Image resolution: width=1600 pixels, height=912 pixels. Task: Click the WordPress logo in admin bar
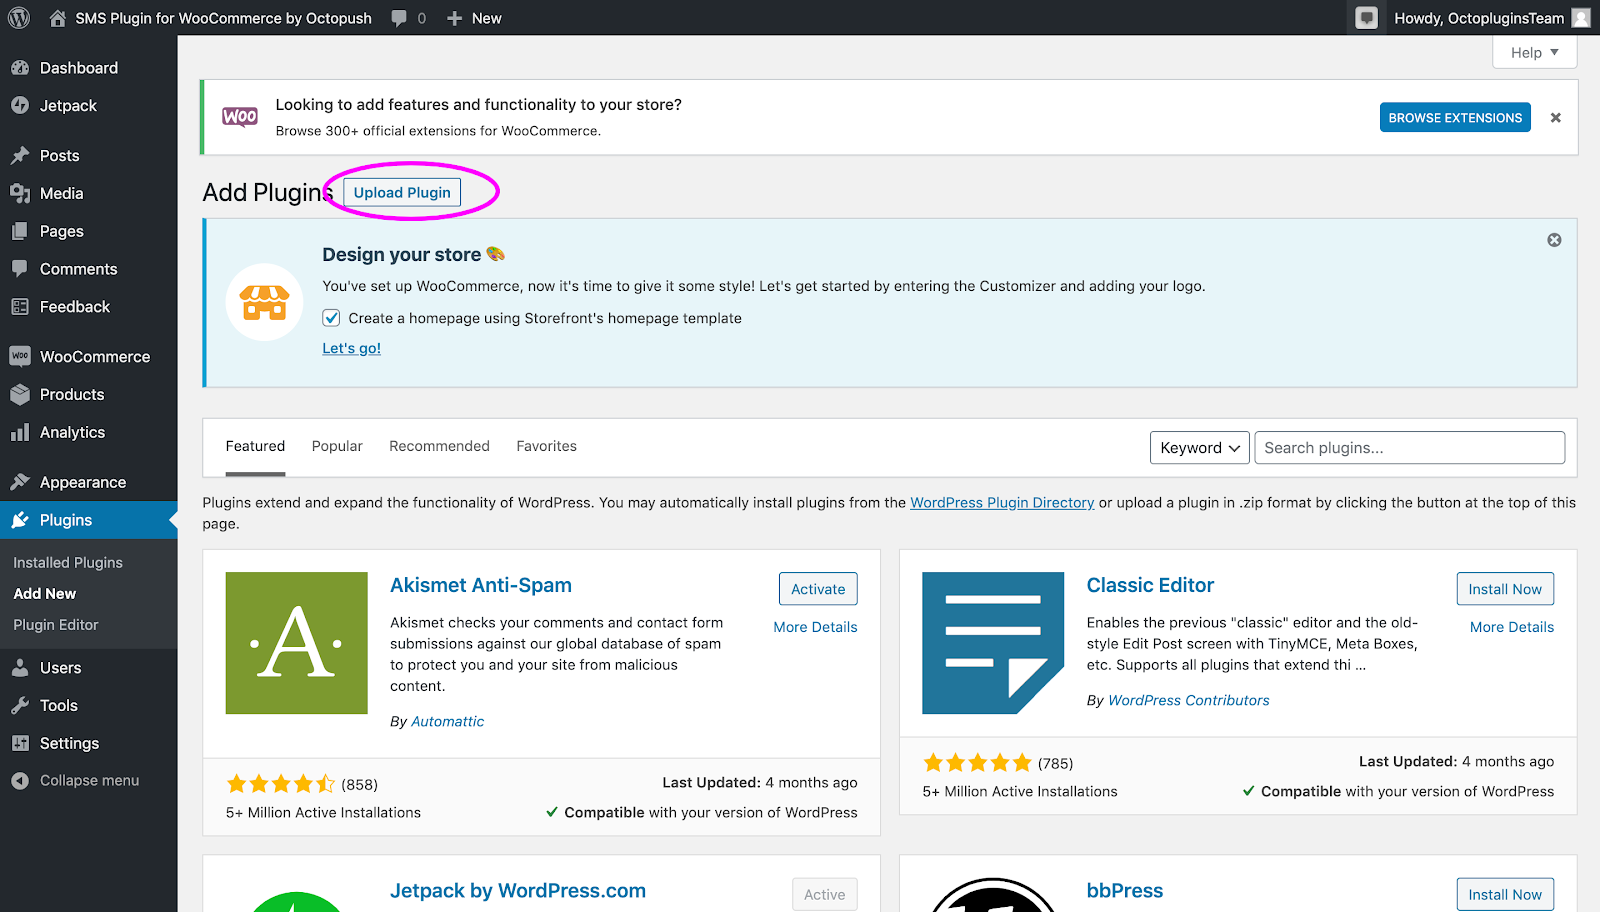coord(19,18)
